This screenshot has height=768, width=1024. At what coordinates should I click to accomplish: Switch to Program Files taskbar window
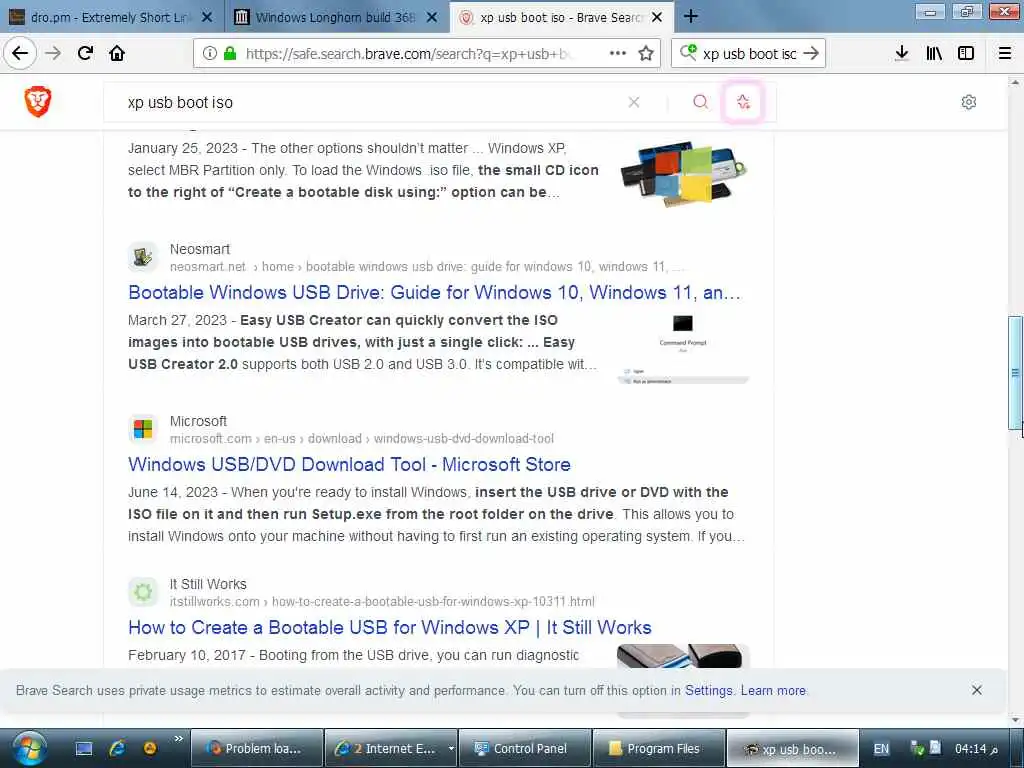pos(658,748)
